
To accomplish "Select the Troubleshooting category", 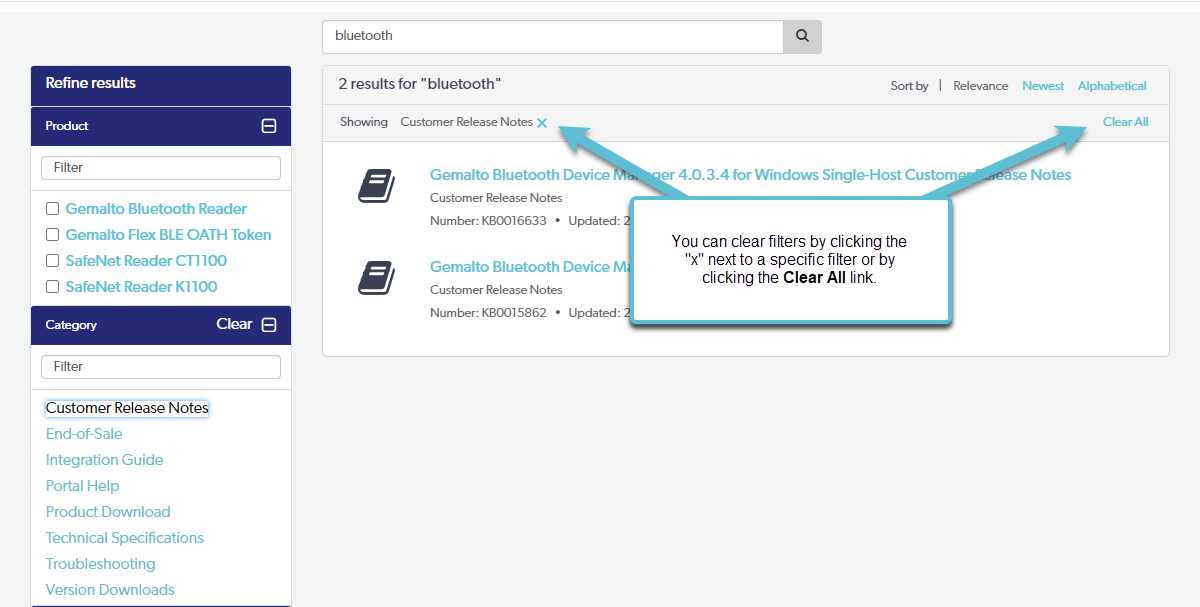I will (x=100, y=563).
